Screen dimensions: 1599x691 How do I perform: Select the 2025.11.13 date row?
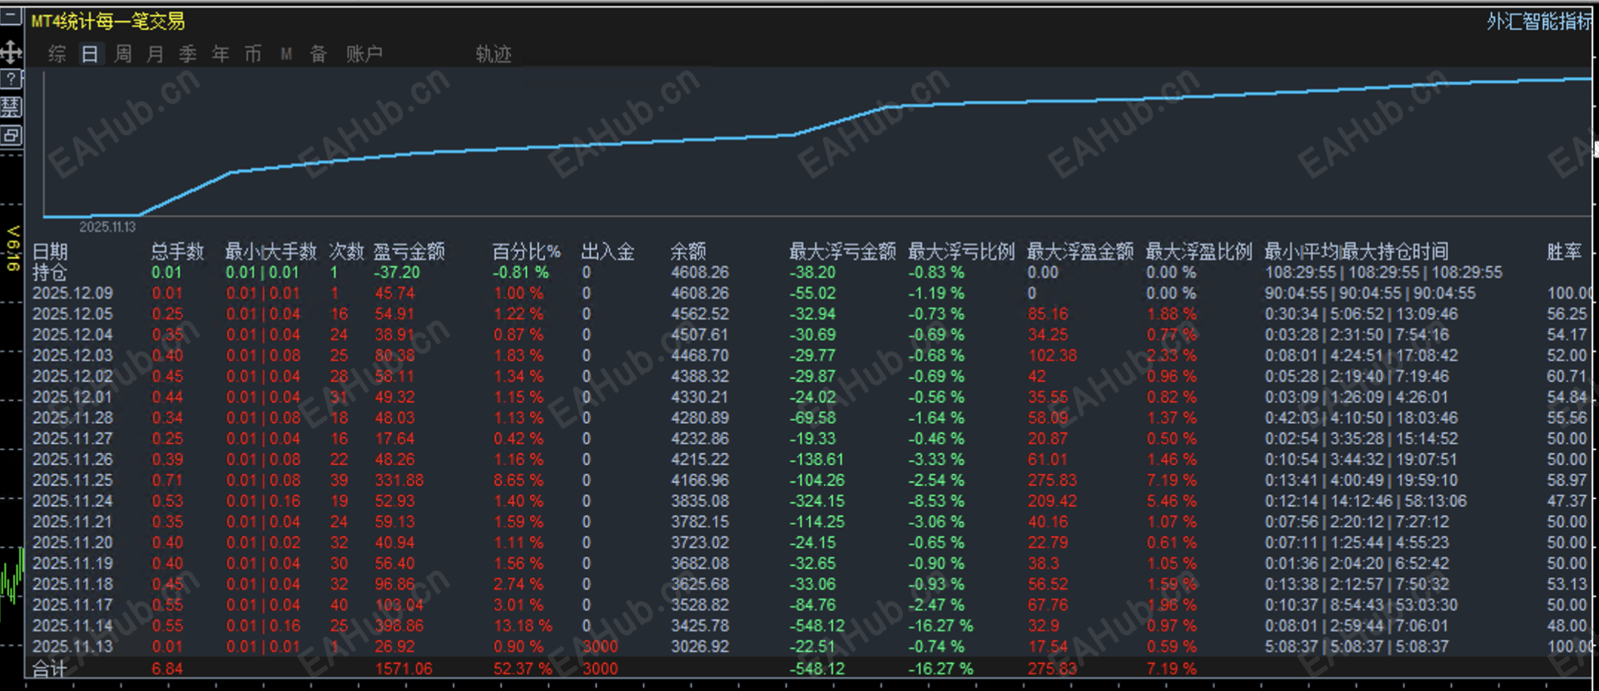tap(72, 647)
